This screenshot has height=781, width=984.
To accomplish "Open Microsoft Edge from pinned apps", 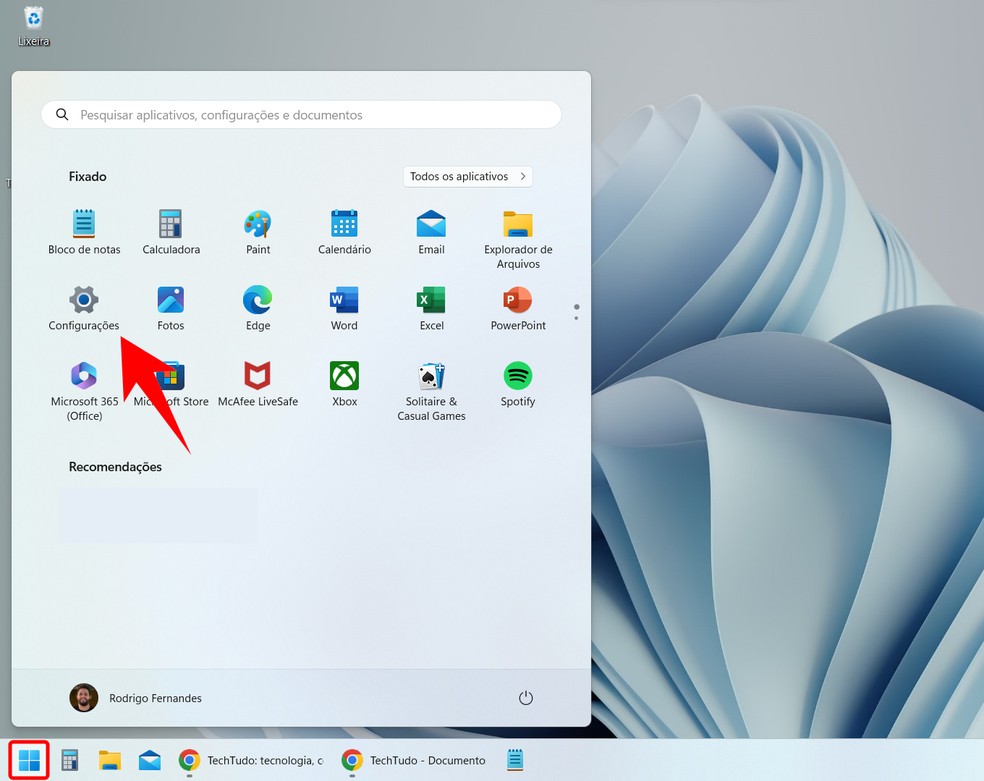I will pyautogui.click(x=258, y=308).
